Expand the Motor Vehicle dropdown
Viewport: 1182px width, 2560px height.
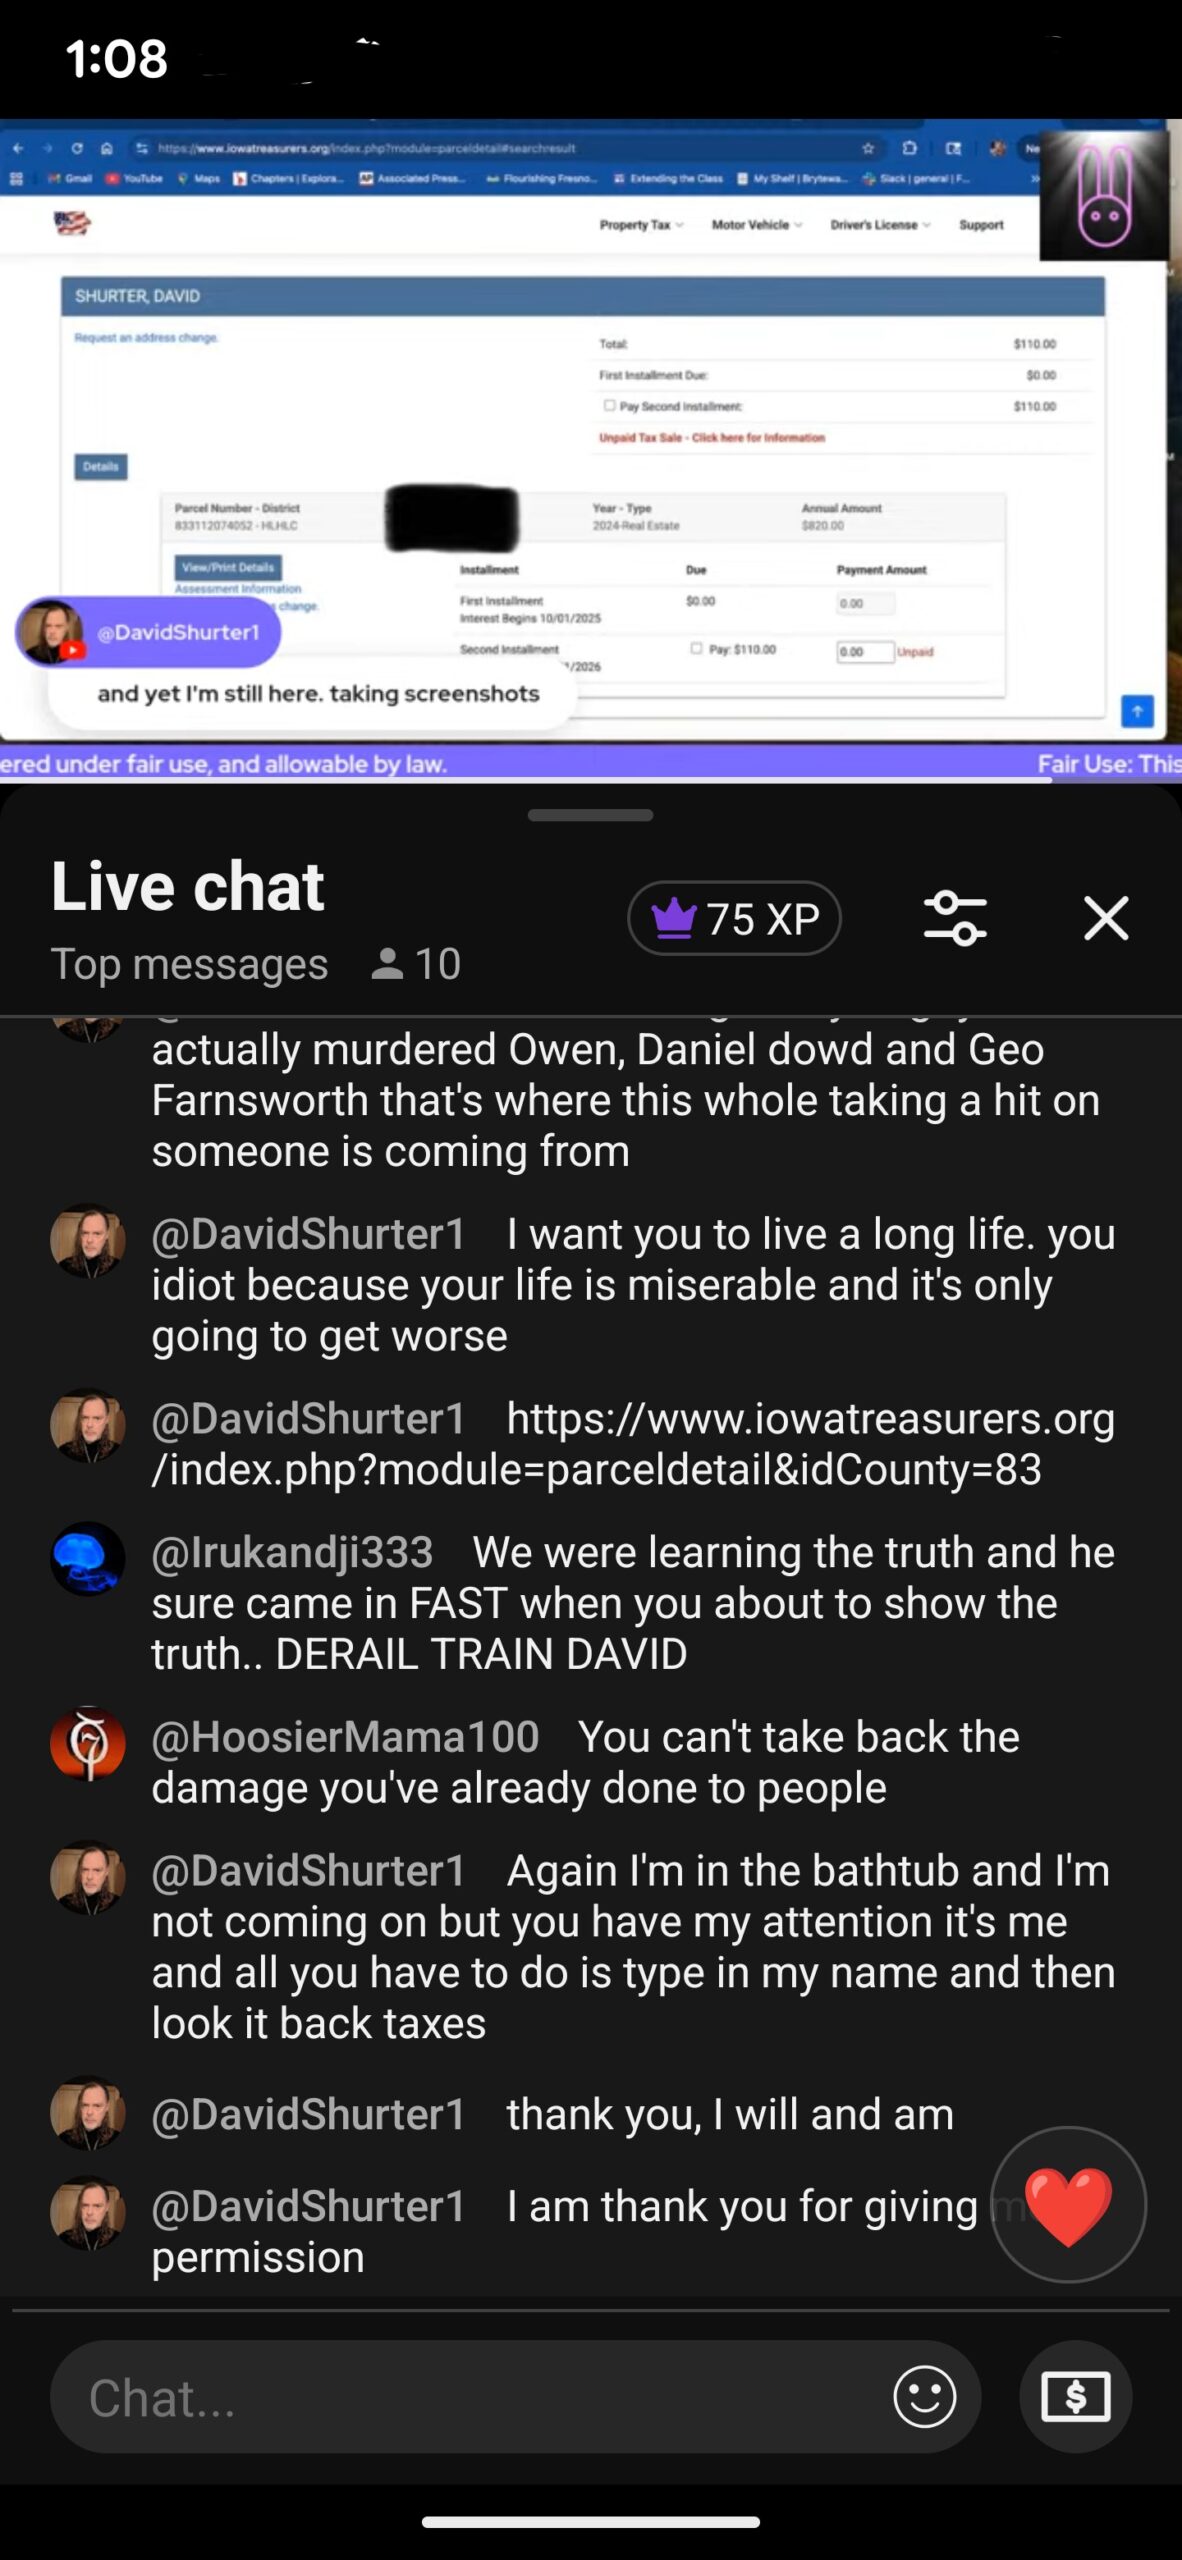pyautogui.click(x=757, y=225)
